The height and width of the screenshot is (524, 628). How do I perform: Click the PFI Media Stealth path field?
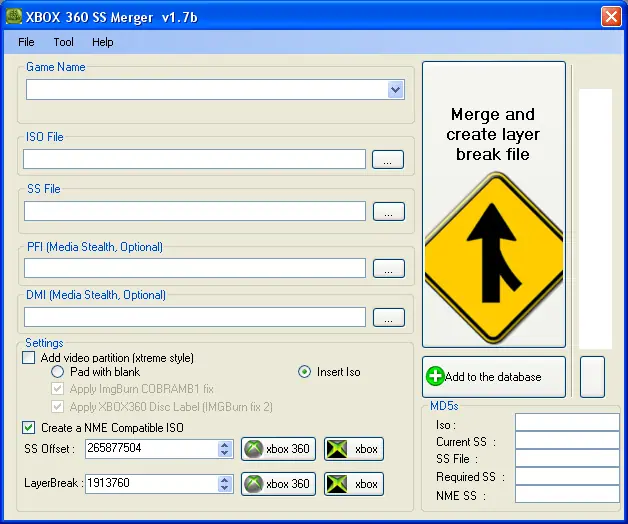[195, 268]
